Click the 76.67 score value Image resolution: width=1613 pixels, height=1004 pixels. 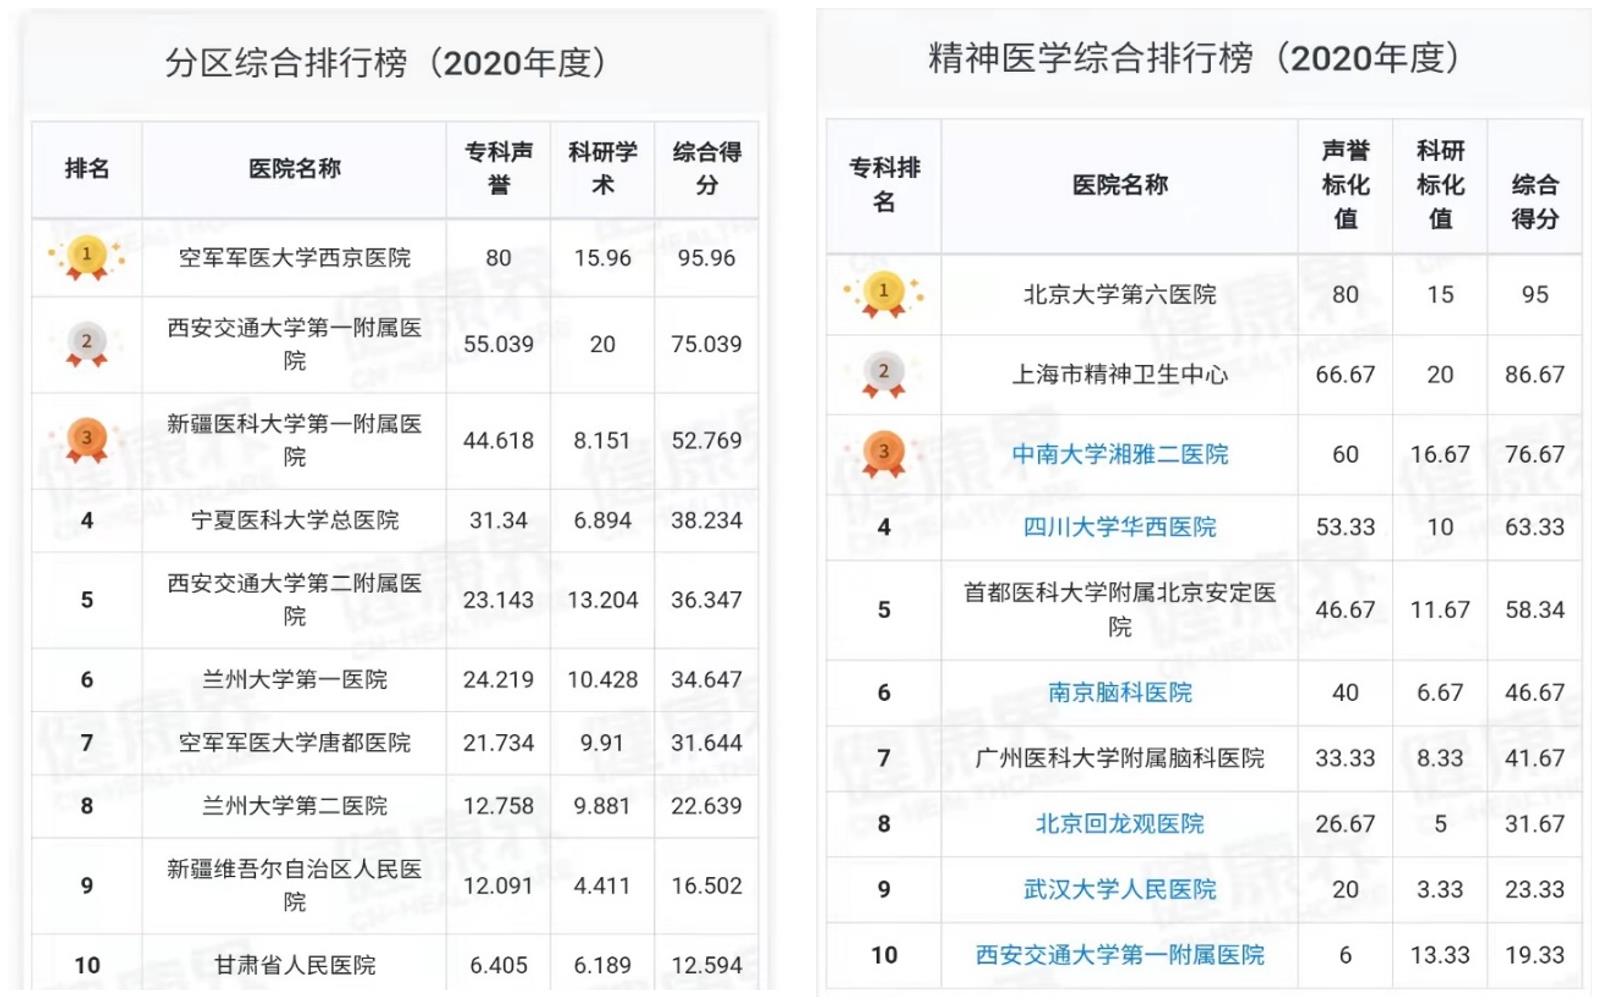1535,455
